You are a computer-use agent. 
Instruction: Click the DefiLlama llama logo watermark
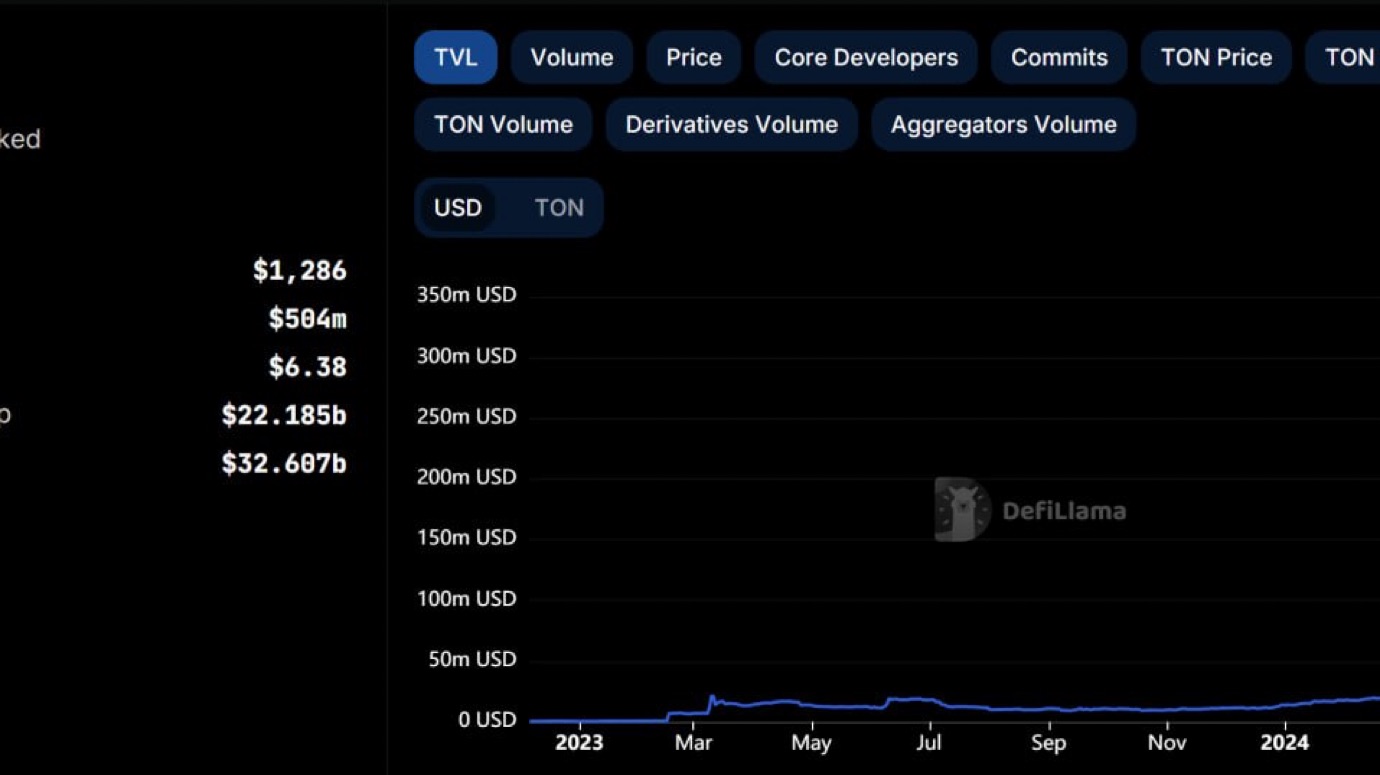pyautogui.click(x=961, y=510)
